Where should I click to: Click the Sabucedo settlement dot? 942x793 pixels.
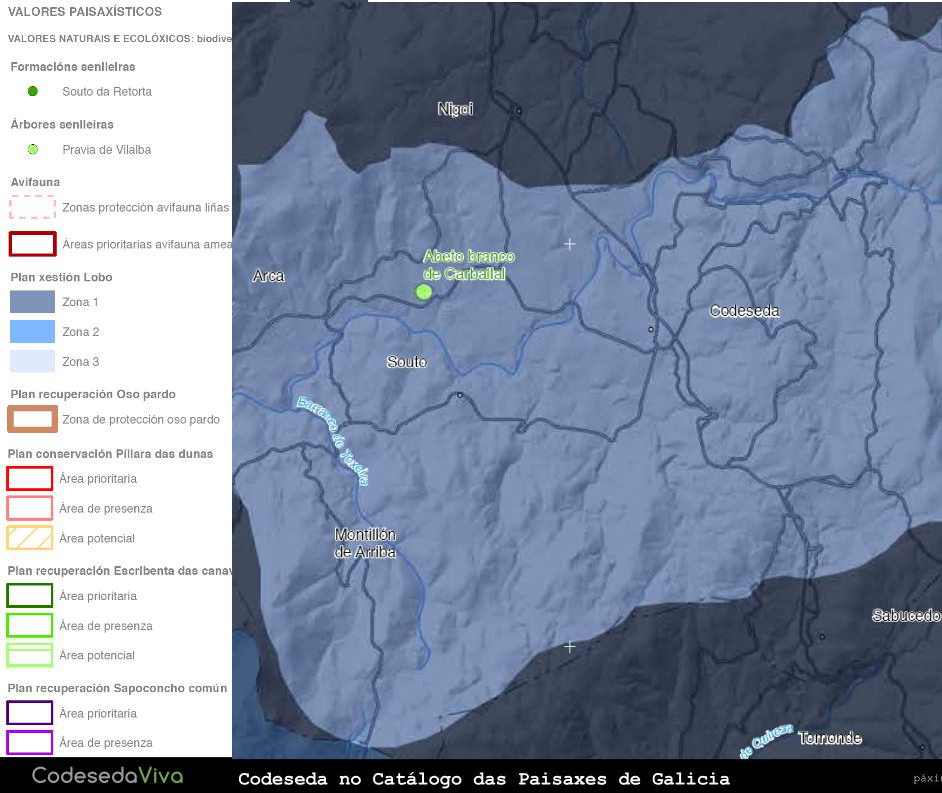point(822,636)
